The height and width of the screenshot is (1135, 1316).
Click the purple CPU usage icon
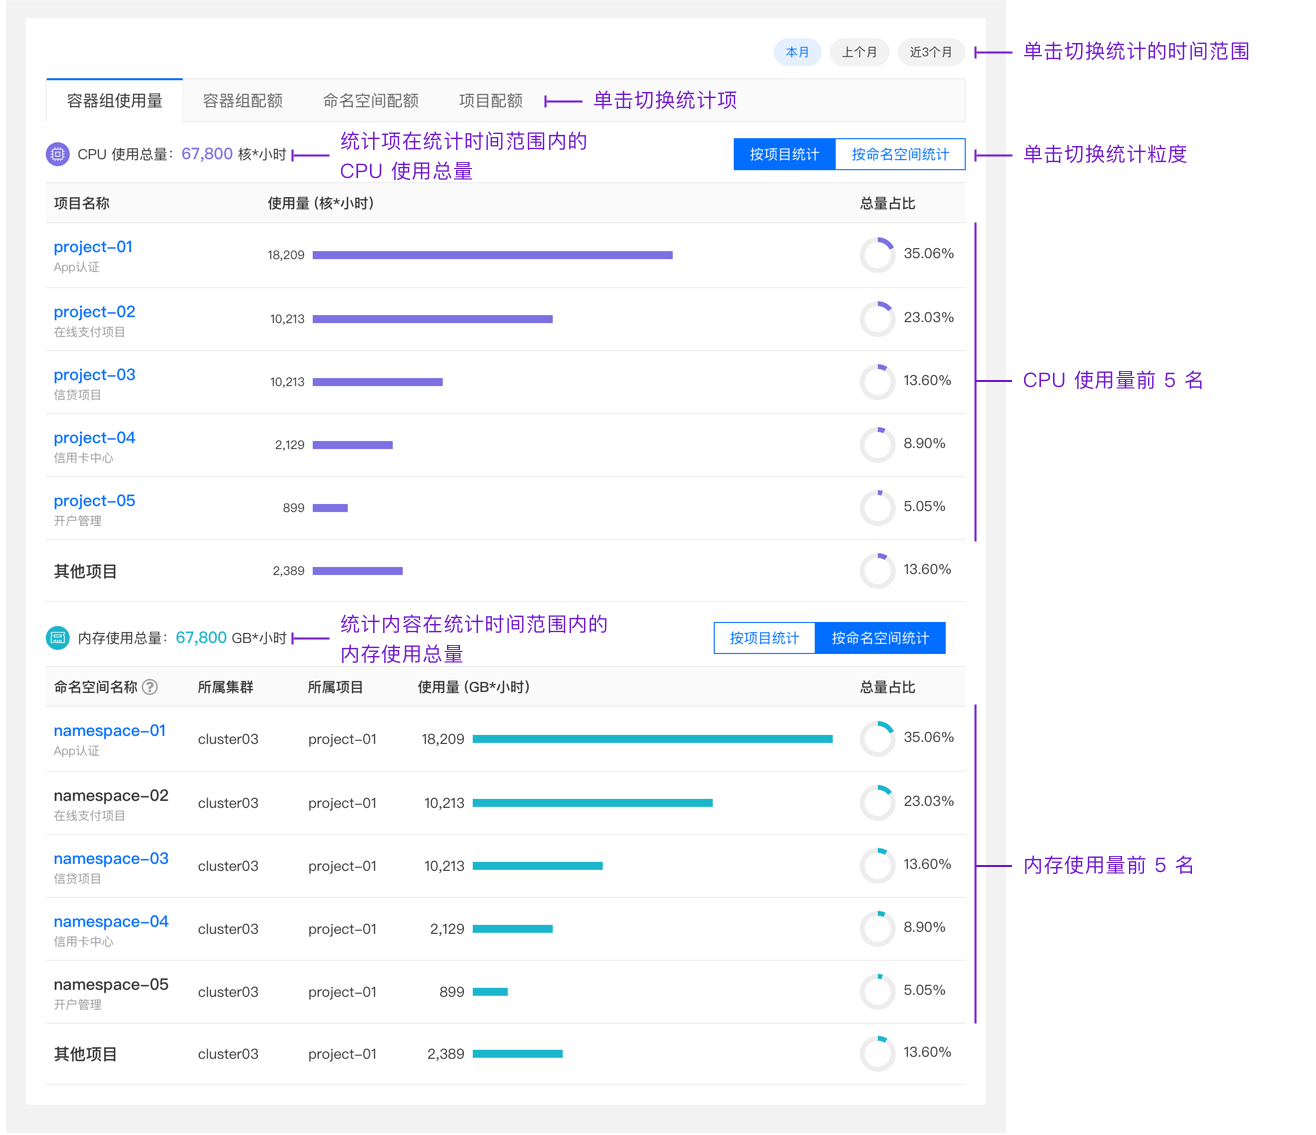pos(58,154)
